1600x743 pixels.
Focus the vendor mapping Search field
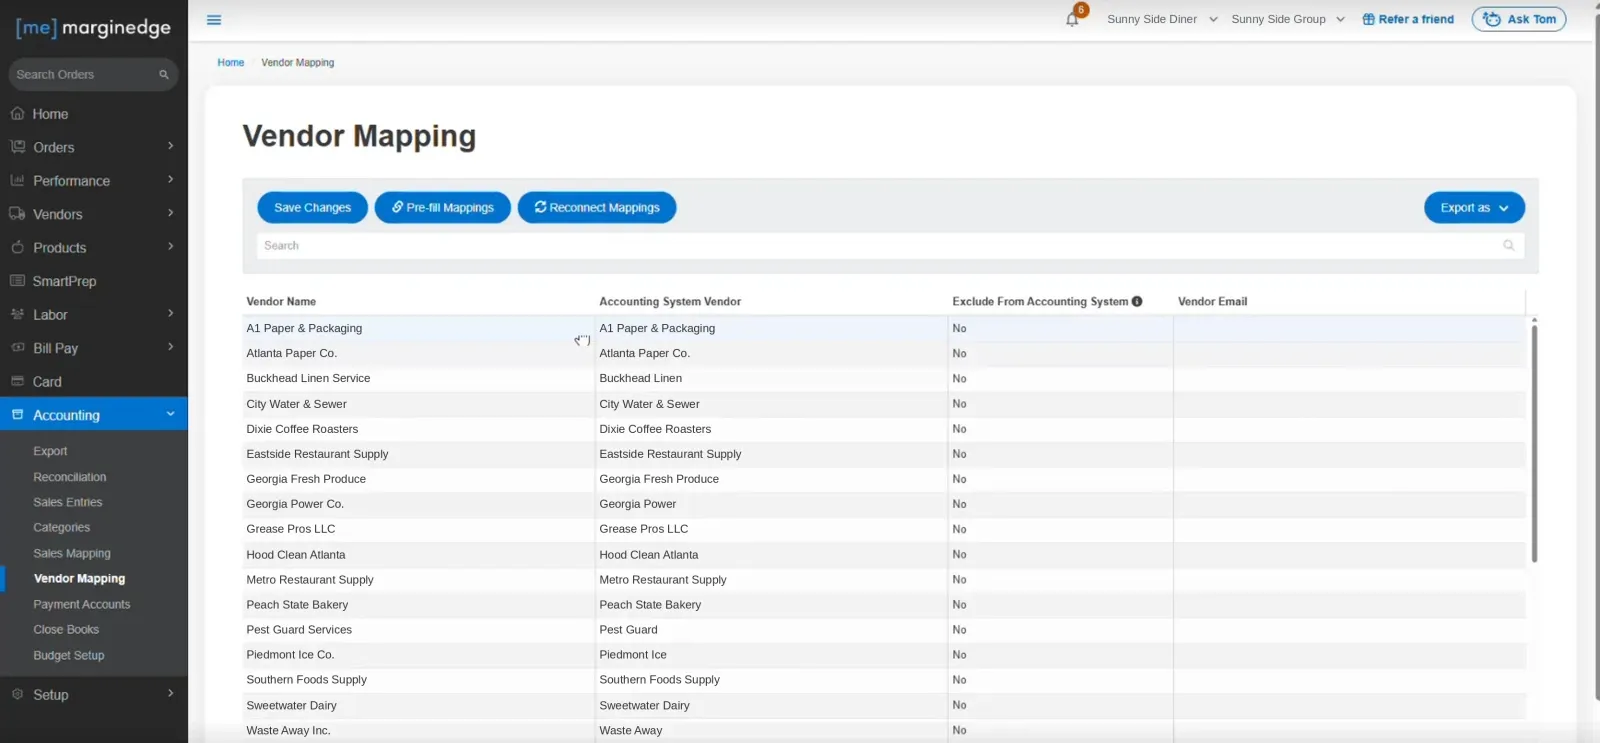click(x=890, y=246)
